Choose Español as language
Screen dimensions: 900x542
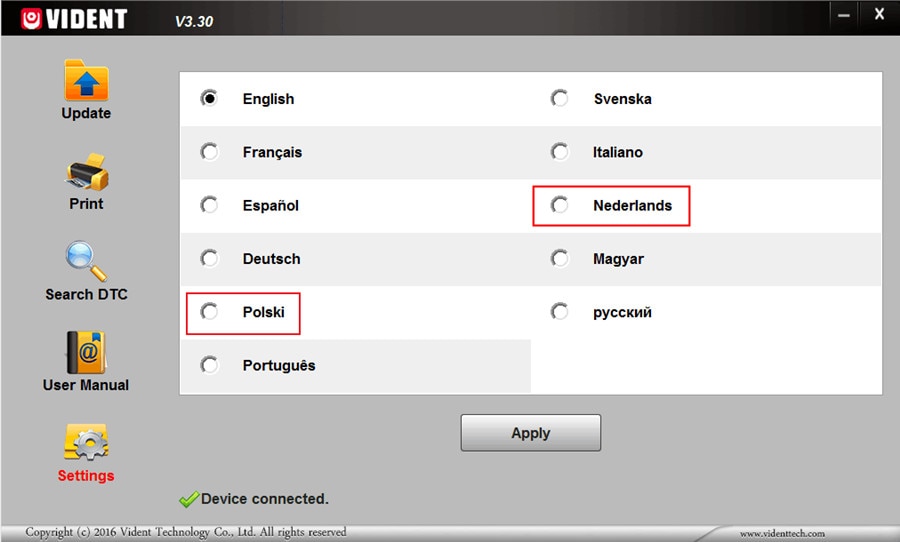[x=209, y=205]
